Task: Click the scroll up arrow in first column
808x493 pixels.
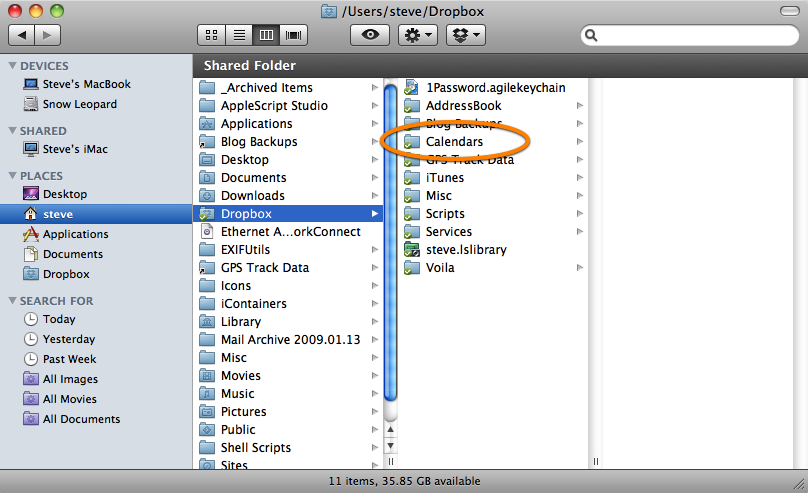Action: click(x=391, y=429)
